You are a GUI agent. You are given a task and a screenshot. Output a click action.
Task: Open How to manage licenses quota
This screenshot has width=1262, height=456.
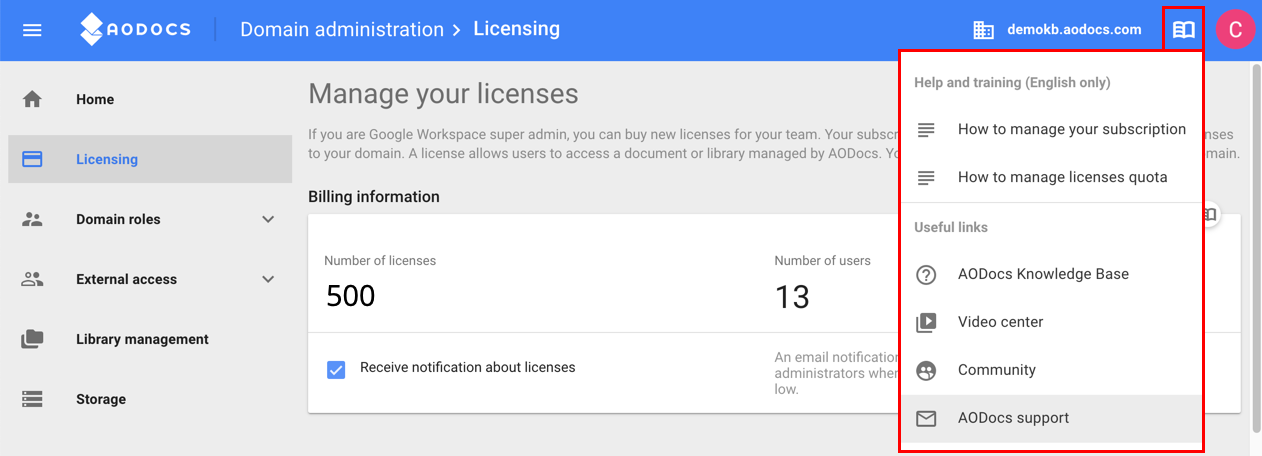tap(1050, 177)
